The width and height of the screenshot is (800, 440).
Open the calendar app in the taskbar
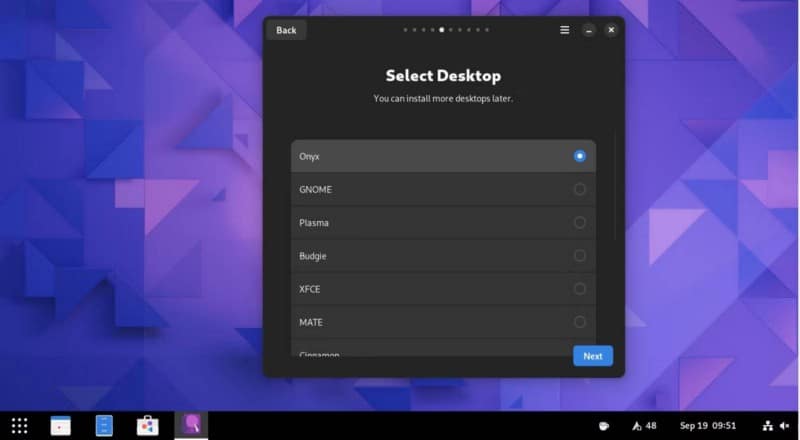coord(61,426)
